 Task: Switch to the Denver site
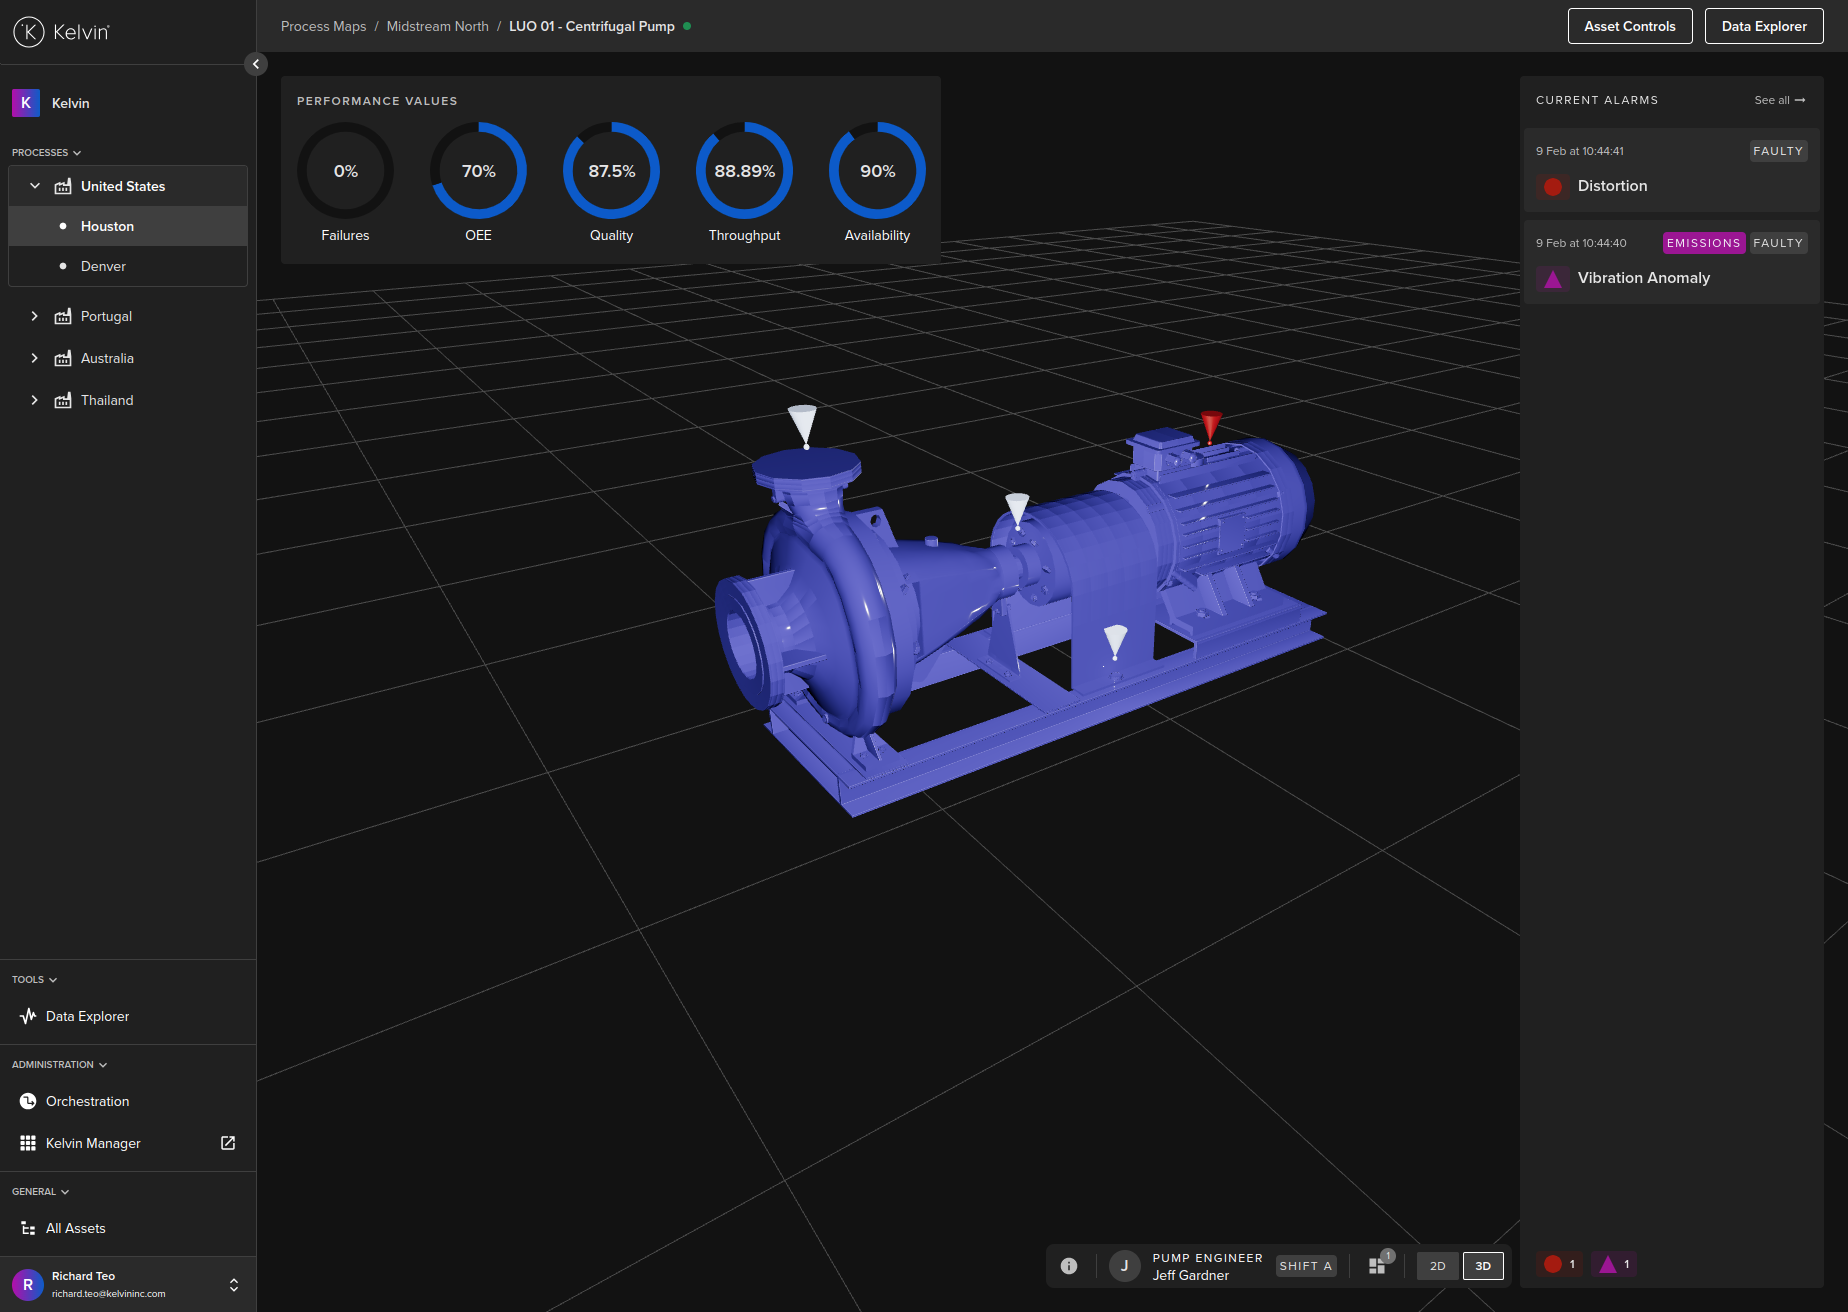coord(103,266)
